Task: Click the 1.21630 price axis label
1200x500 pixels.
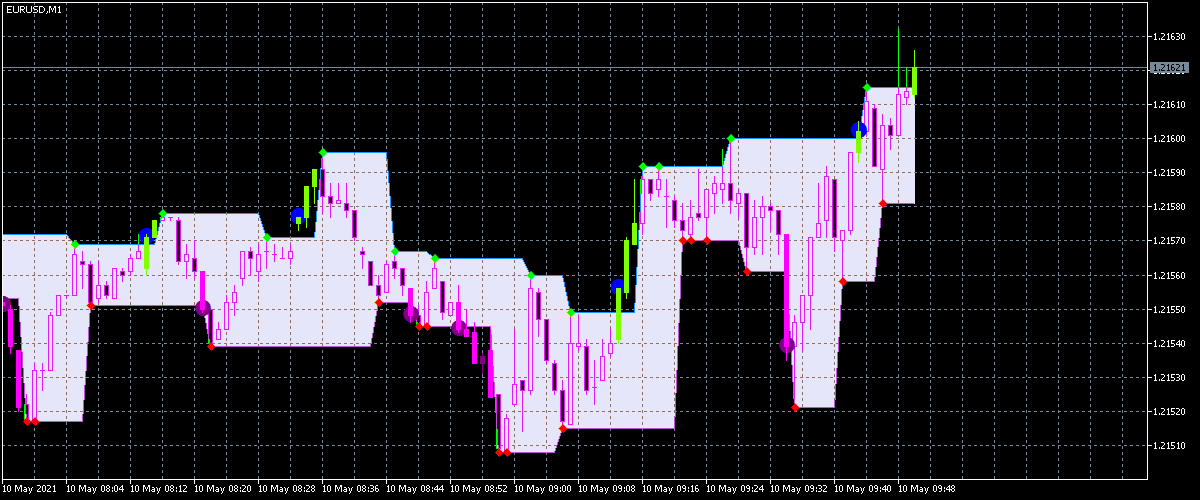Action: coord(1168,37)
